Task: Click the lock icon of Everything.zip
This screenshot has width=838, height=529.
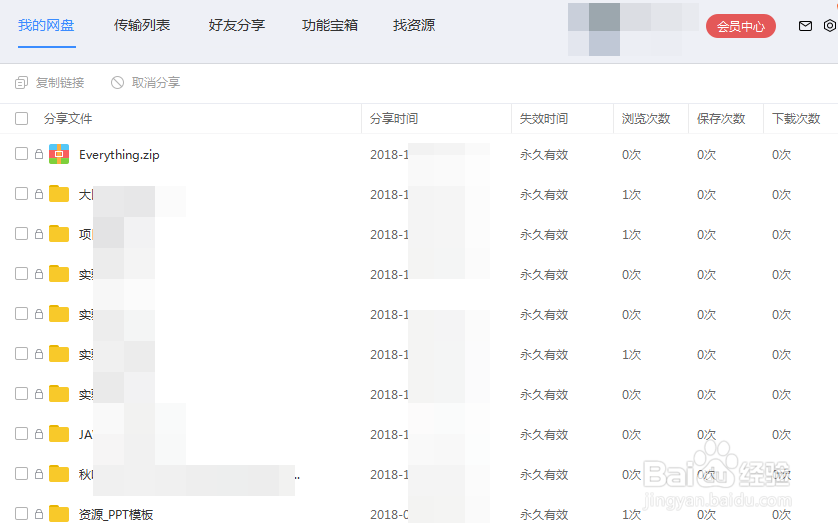Action: 38,154
